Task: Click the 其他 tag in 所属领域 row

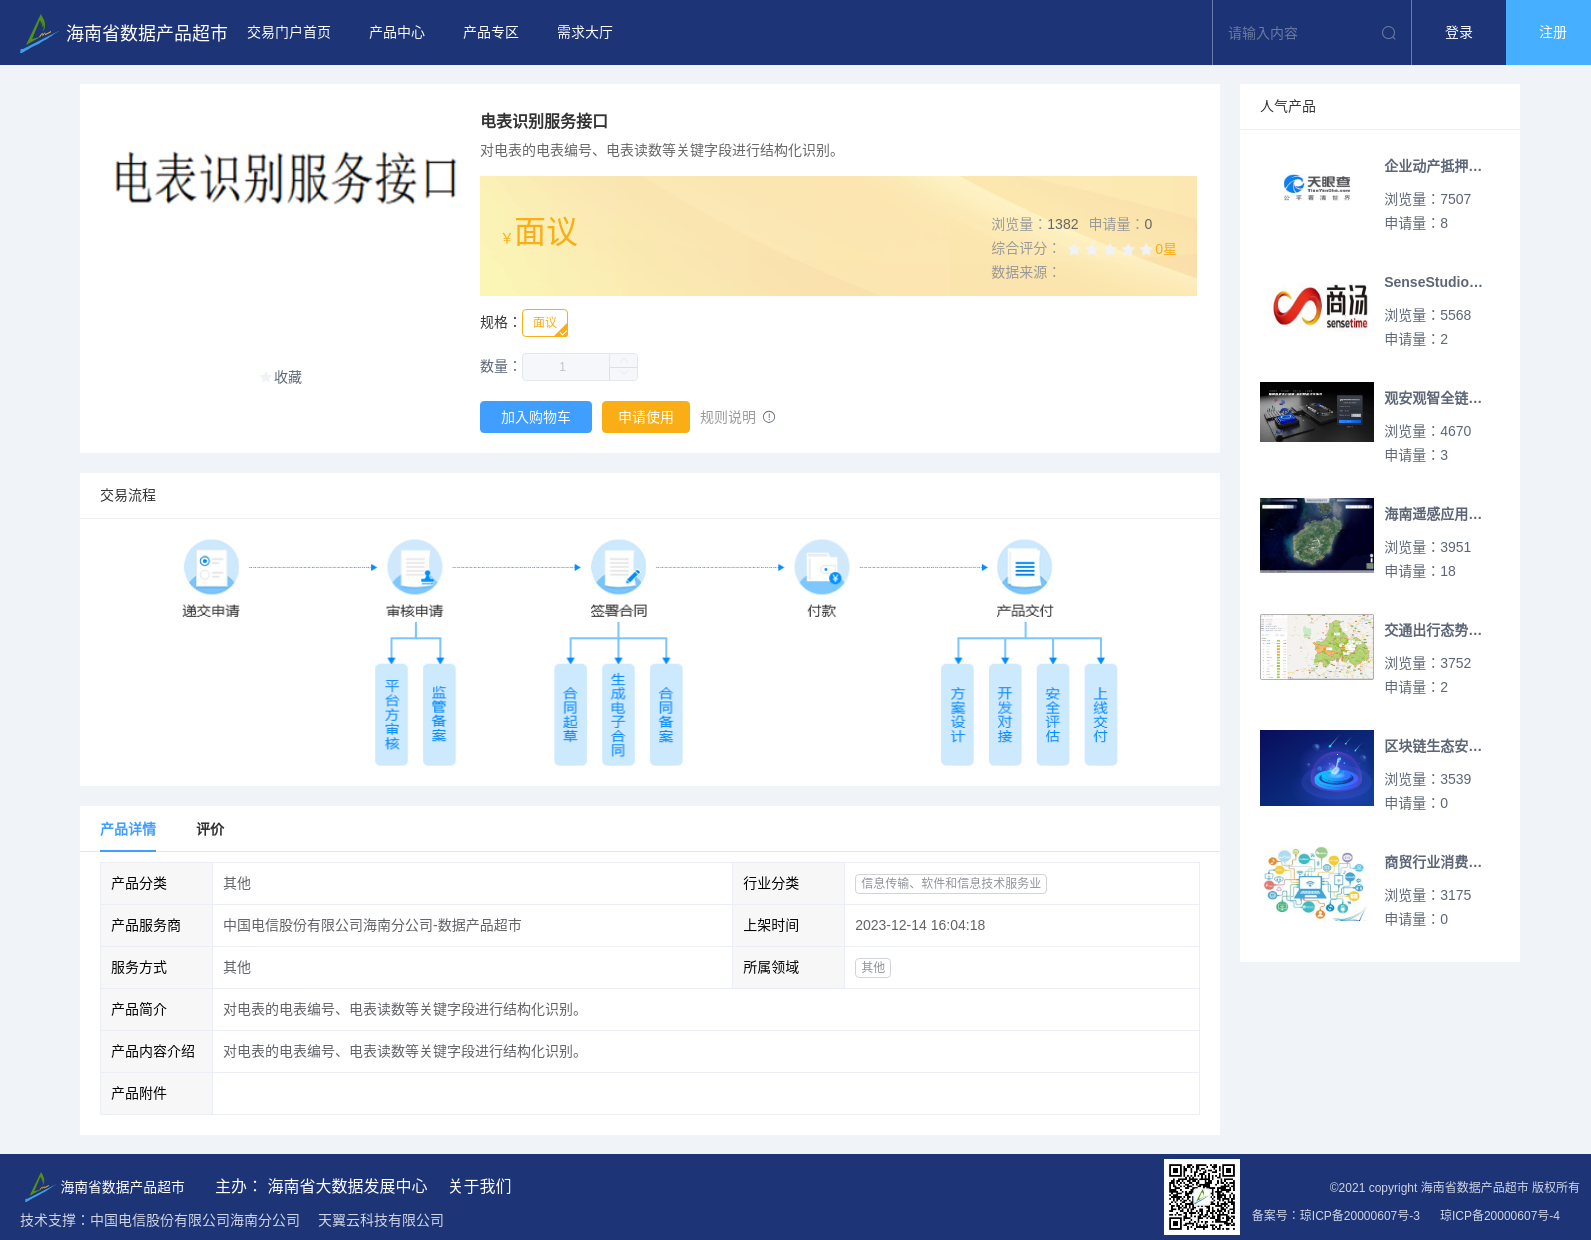Action: click(873, 967)
